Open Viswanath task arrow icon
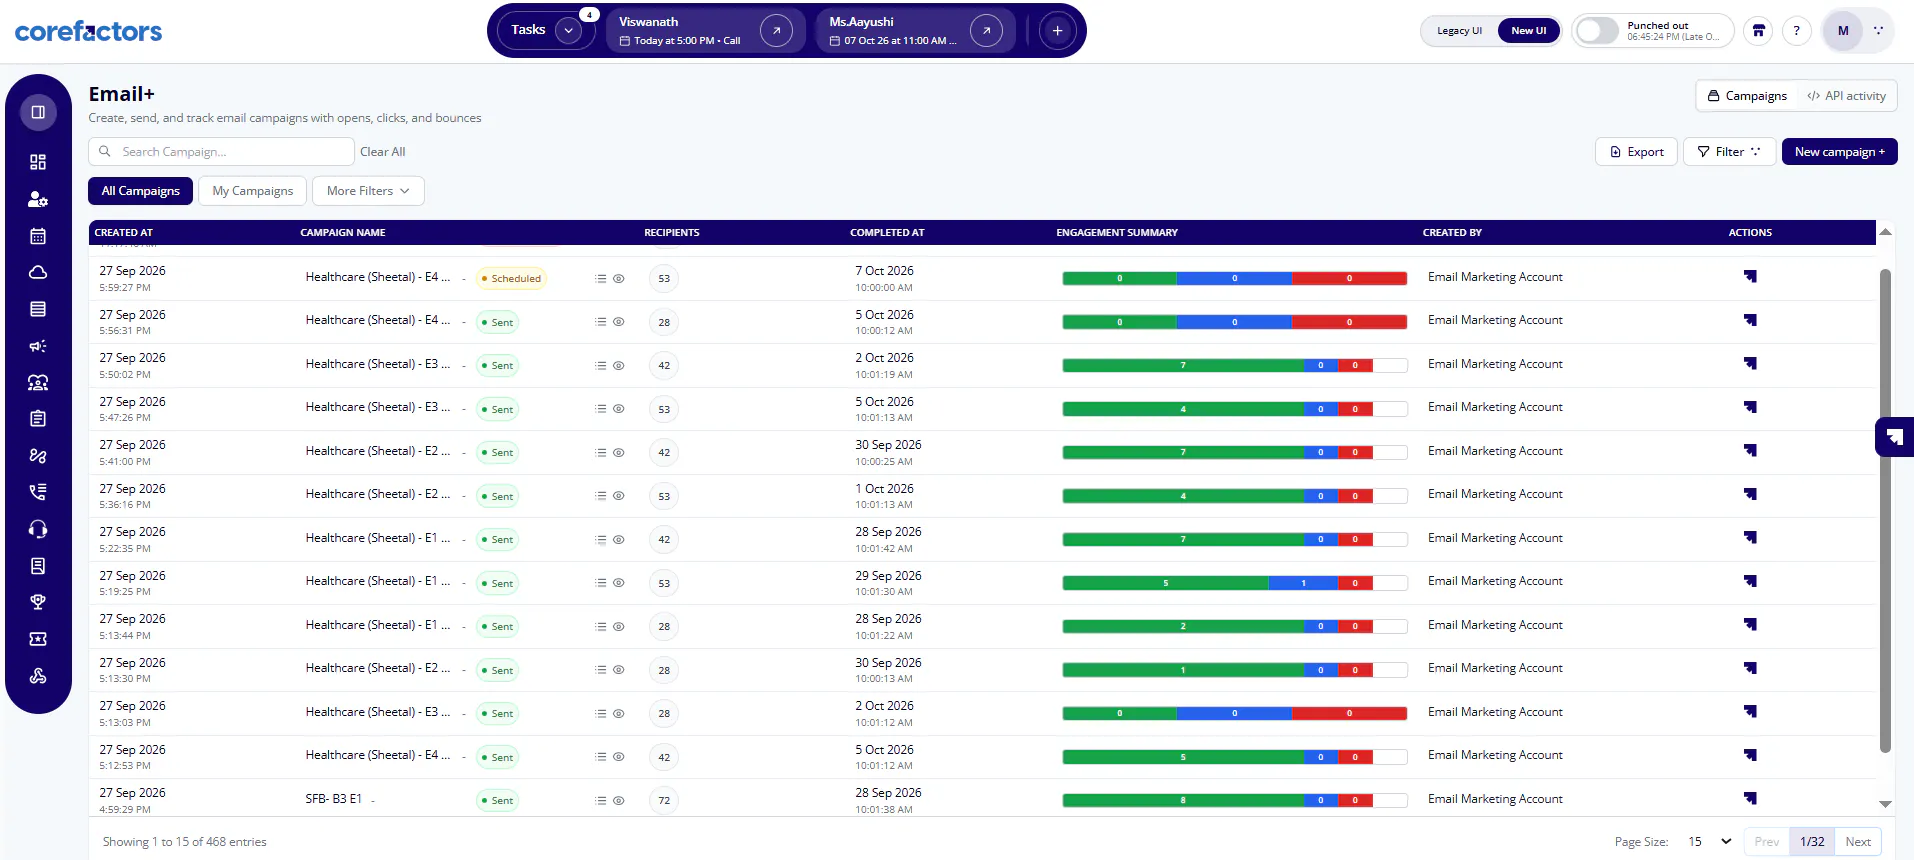1914x860 pixels. tap(776, 31)
